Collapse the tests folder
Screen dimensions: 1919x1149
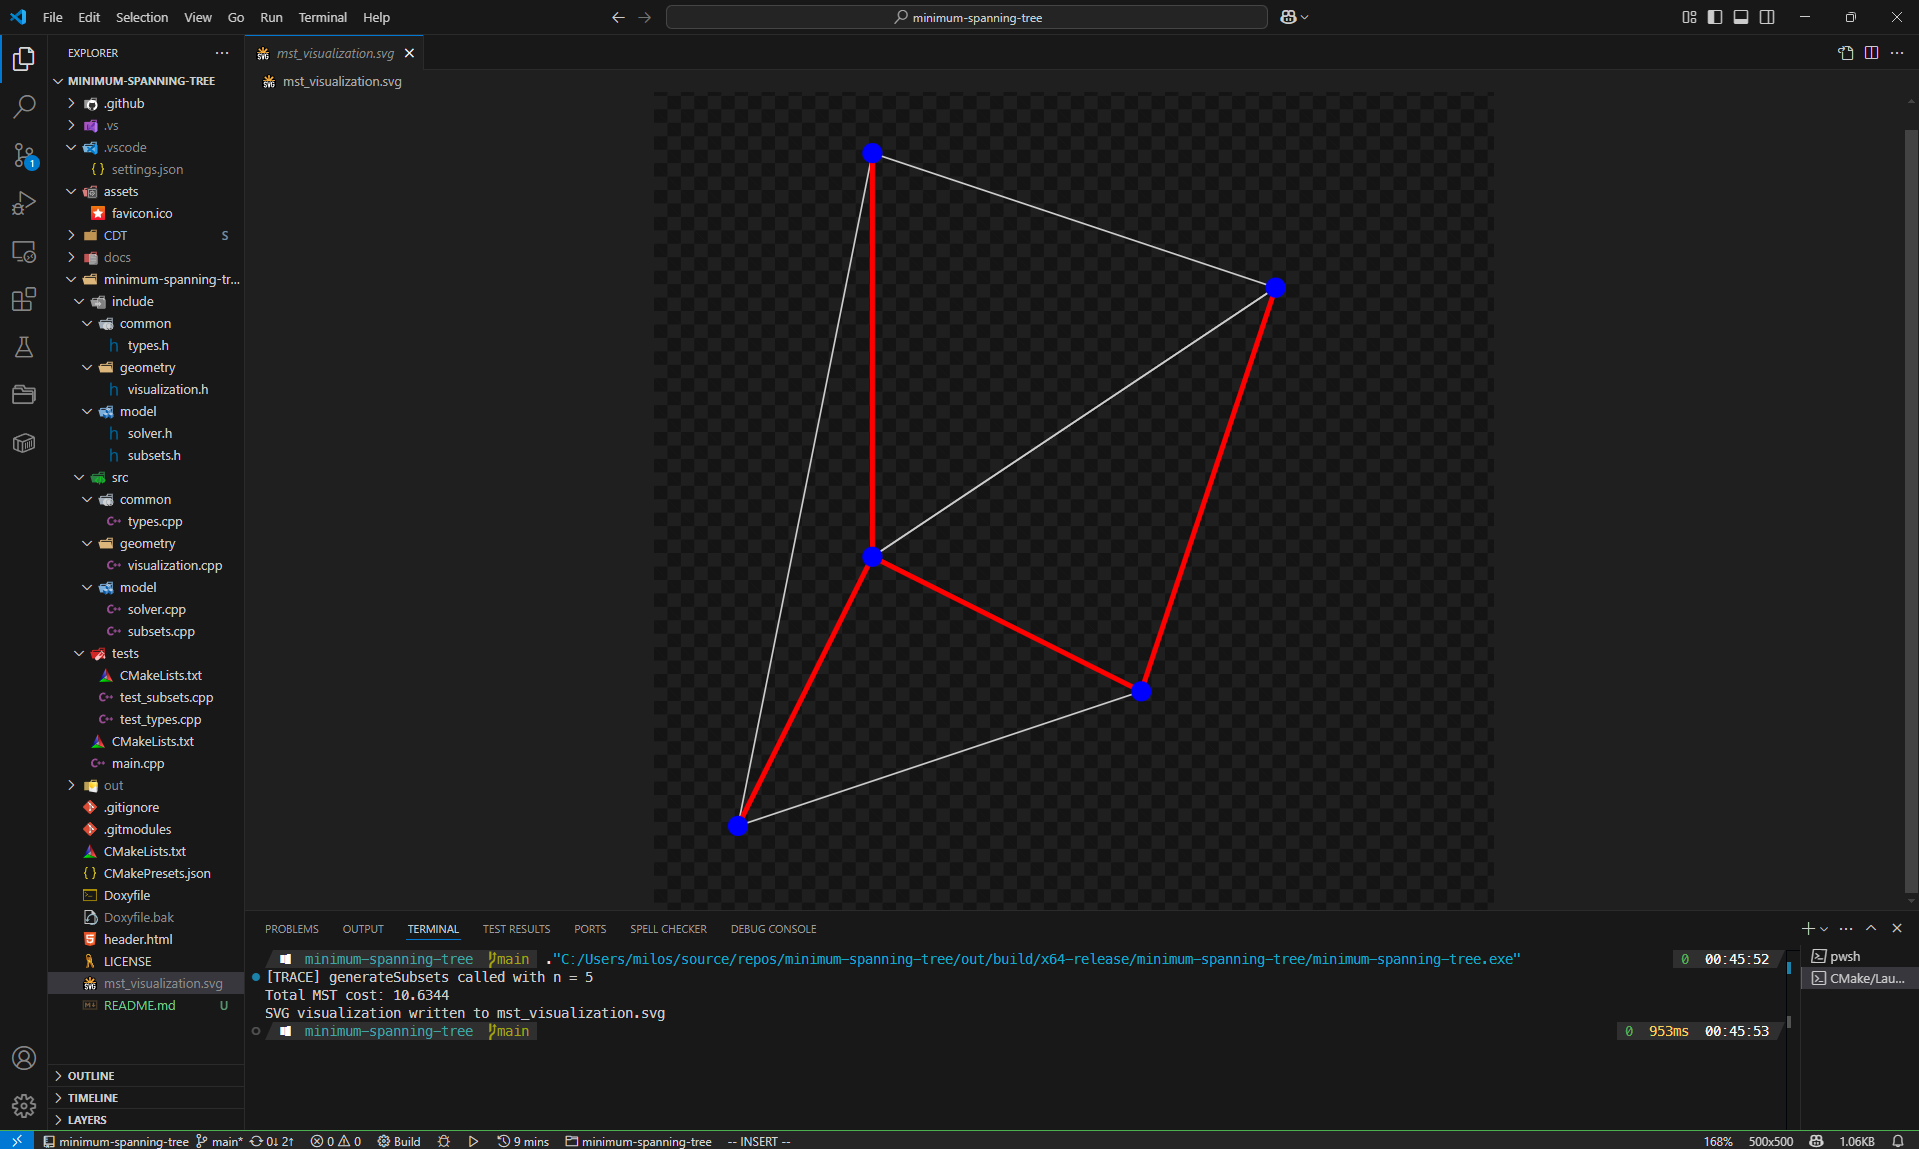pos(125,654)
